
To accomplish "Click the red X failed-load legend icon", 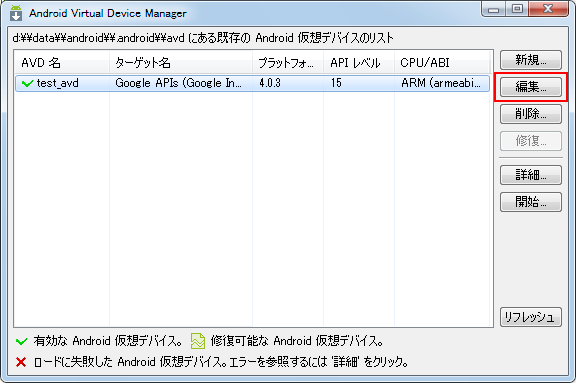I will (x=21, y=362).
